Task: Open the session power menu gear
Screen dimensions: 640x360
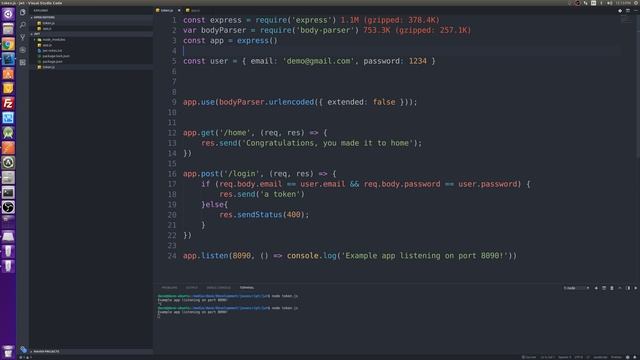Action: pos(636,3)
